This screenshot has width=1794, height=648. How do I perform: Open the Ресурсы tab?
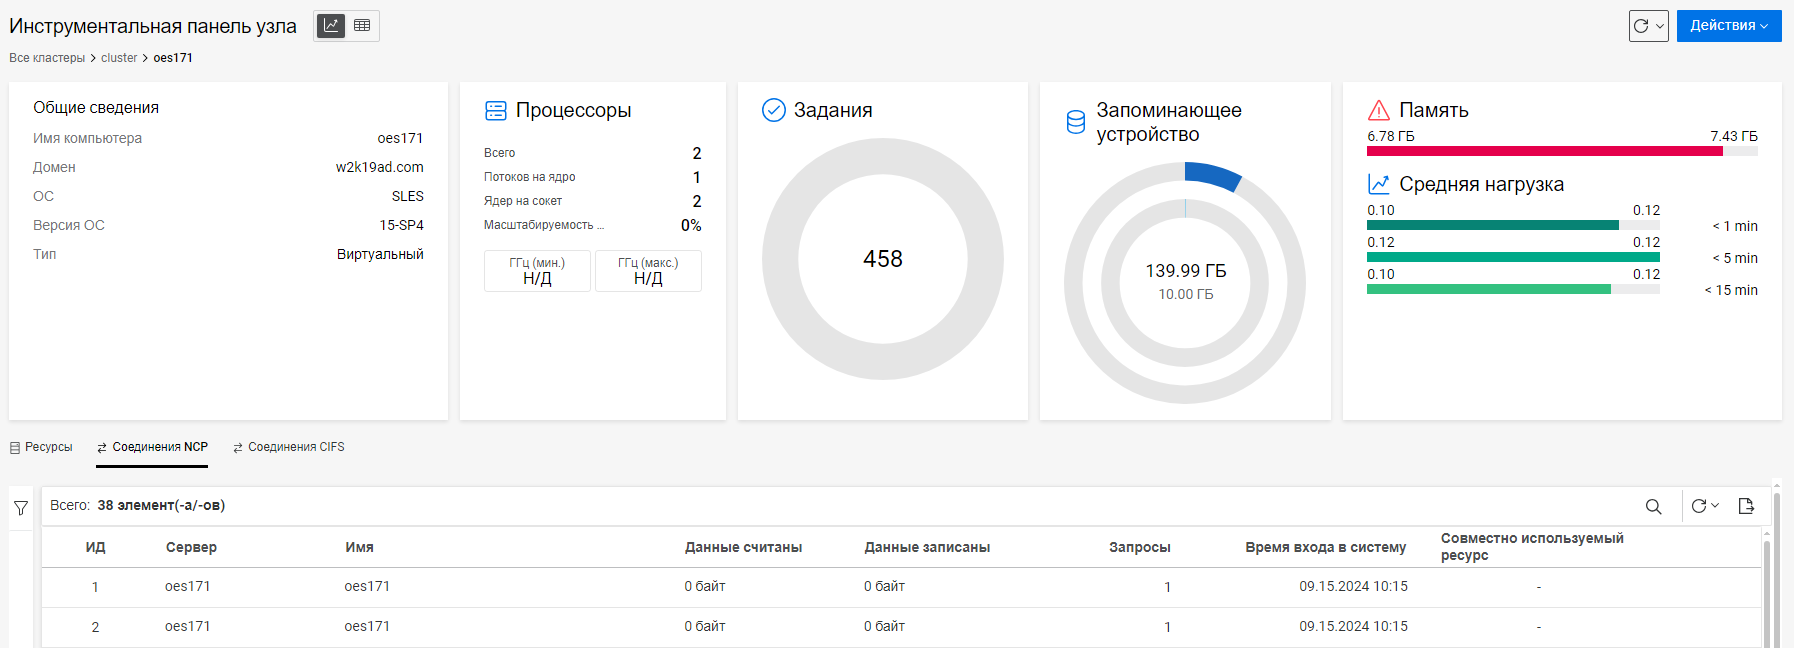pos(41,447)
